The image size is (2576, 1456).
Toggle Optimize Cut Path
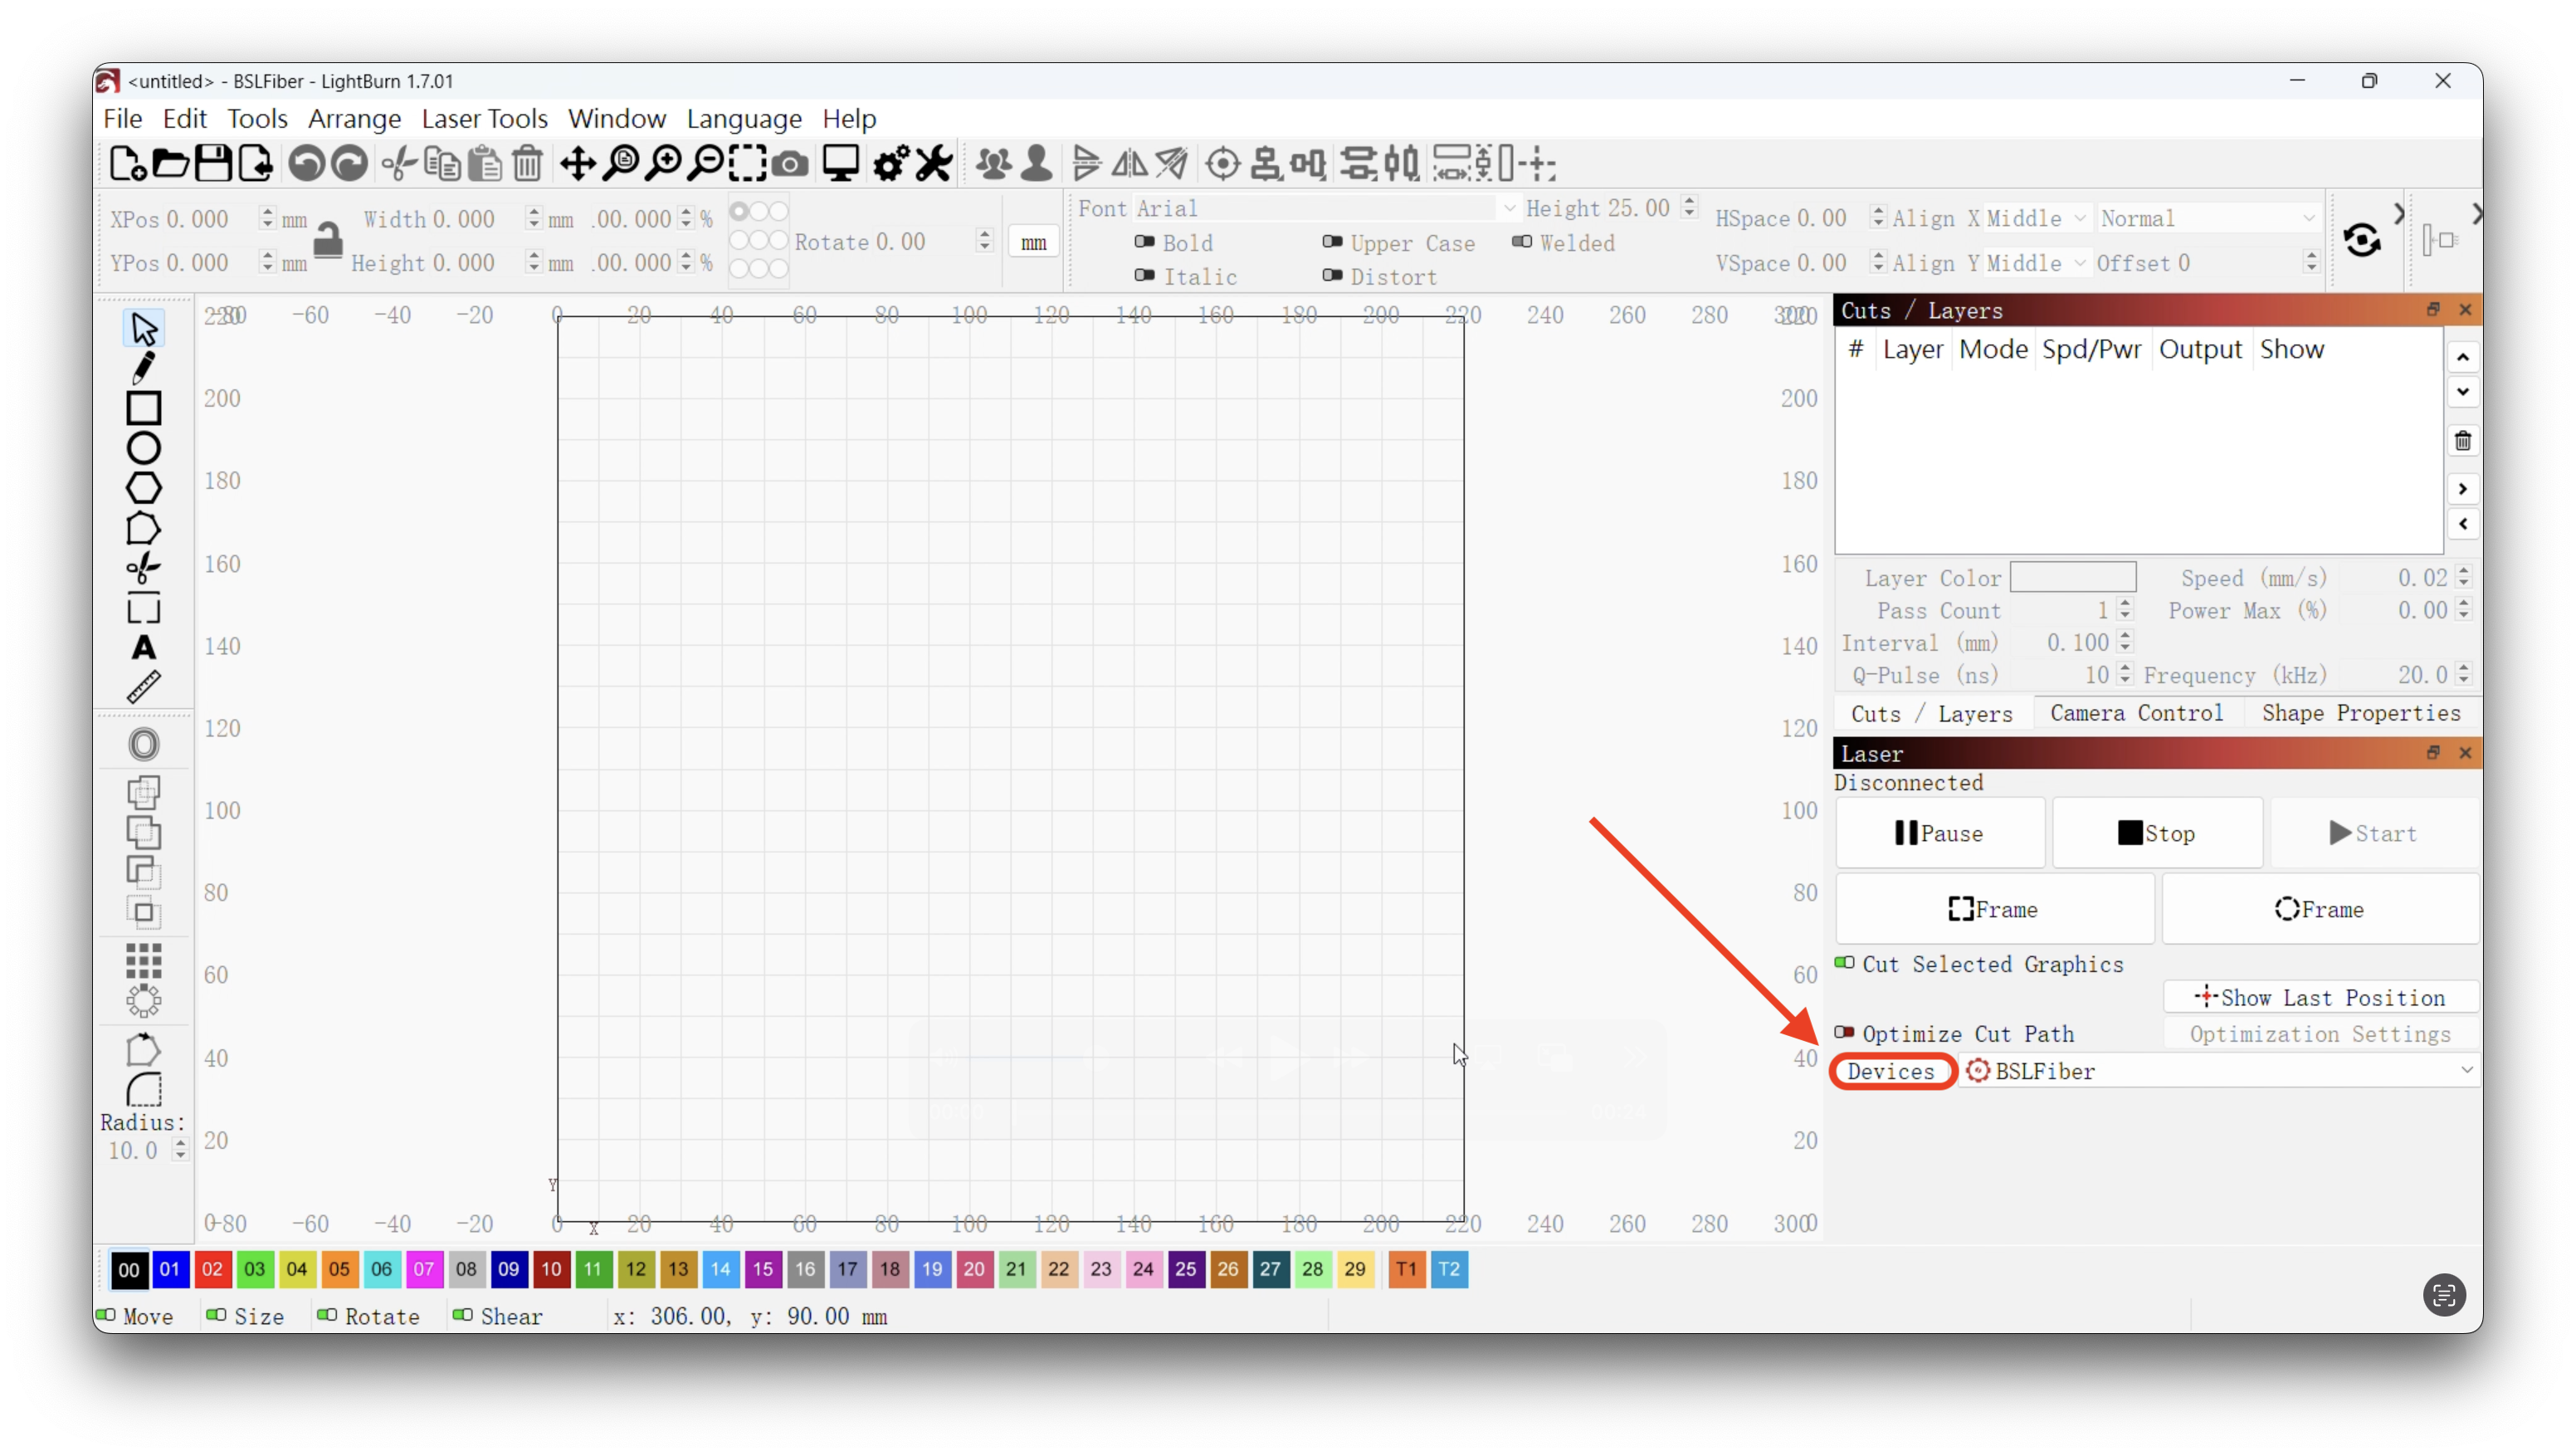tap(1843, 1033)
